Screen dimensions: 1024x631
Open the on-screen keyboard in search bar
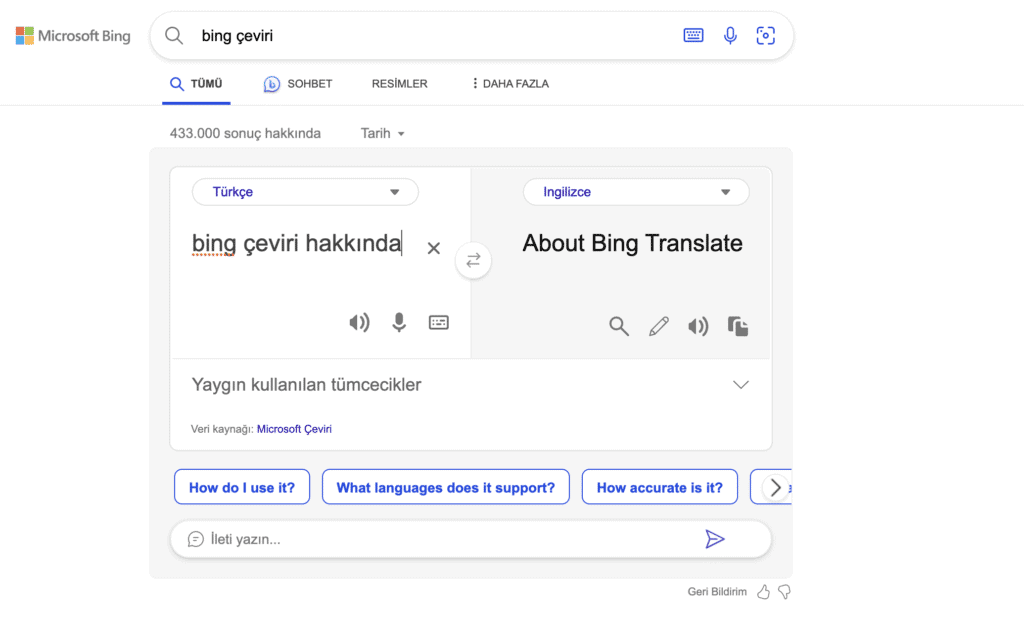pyautogui.click(x=693, y=35)
